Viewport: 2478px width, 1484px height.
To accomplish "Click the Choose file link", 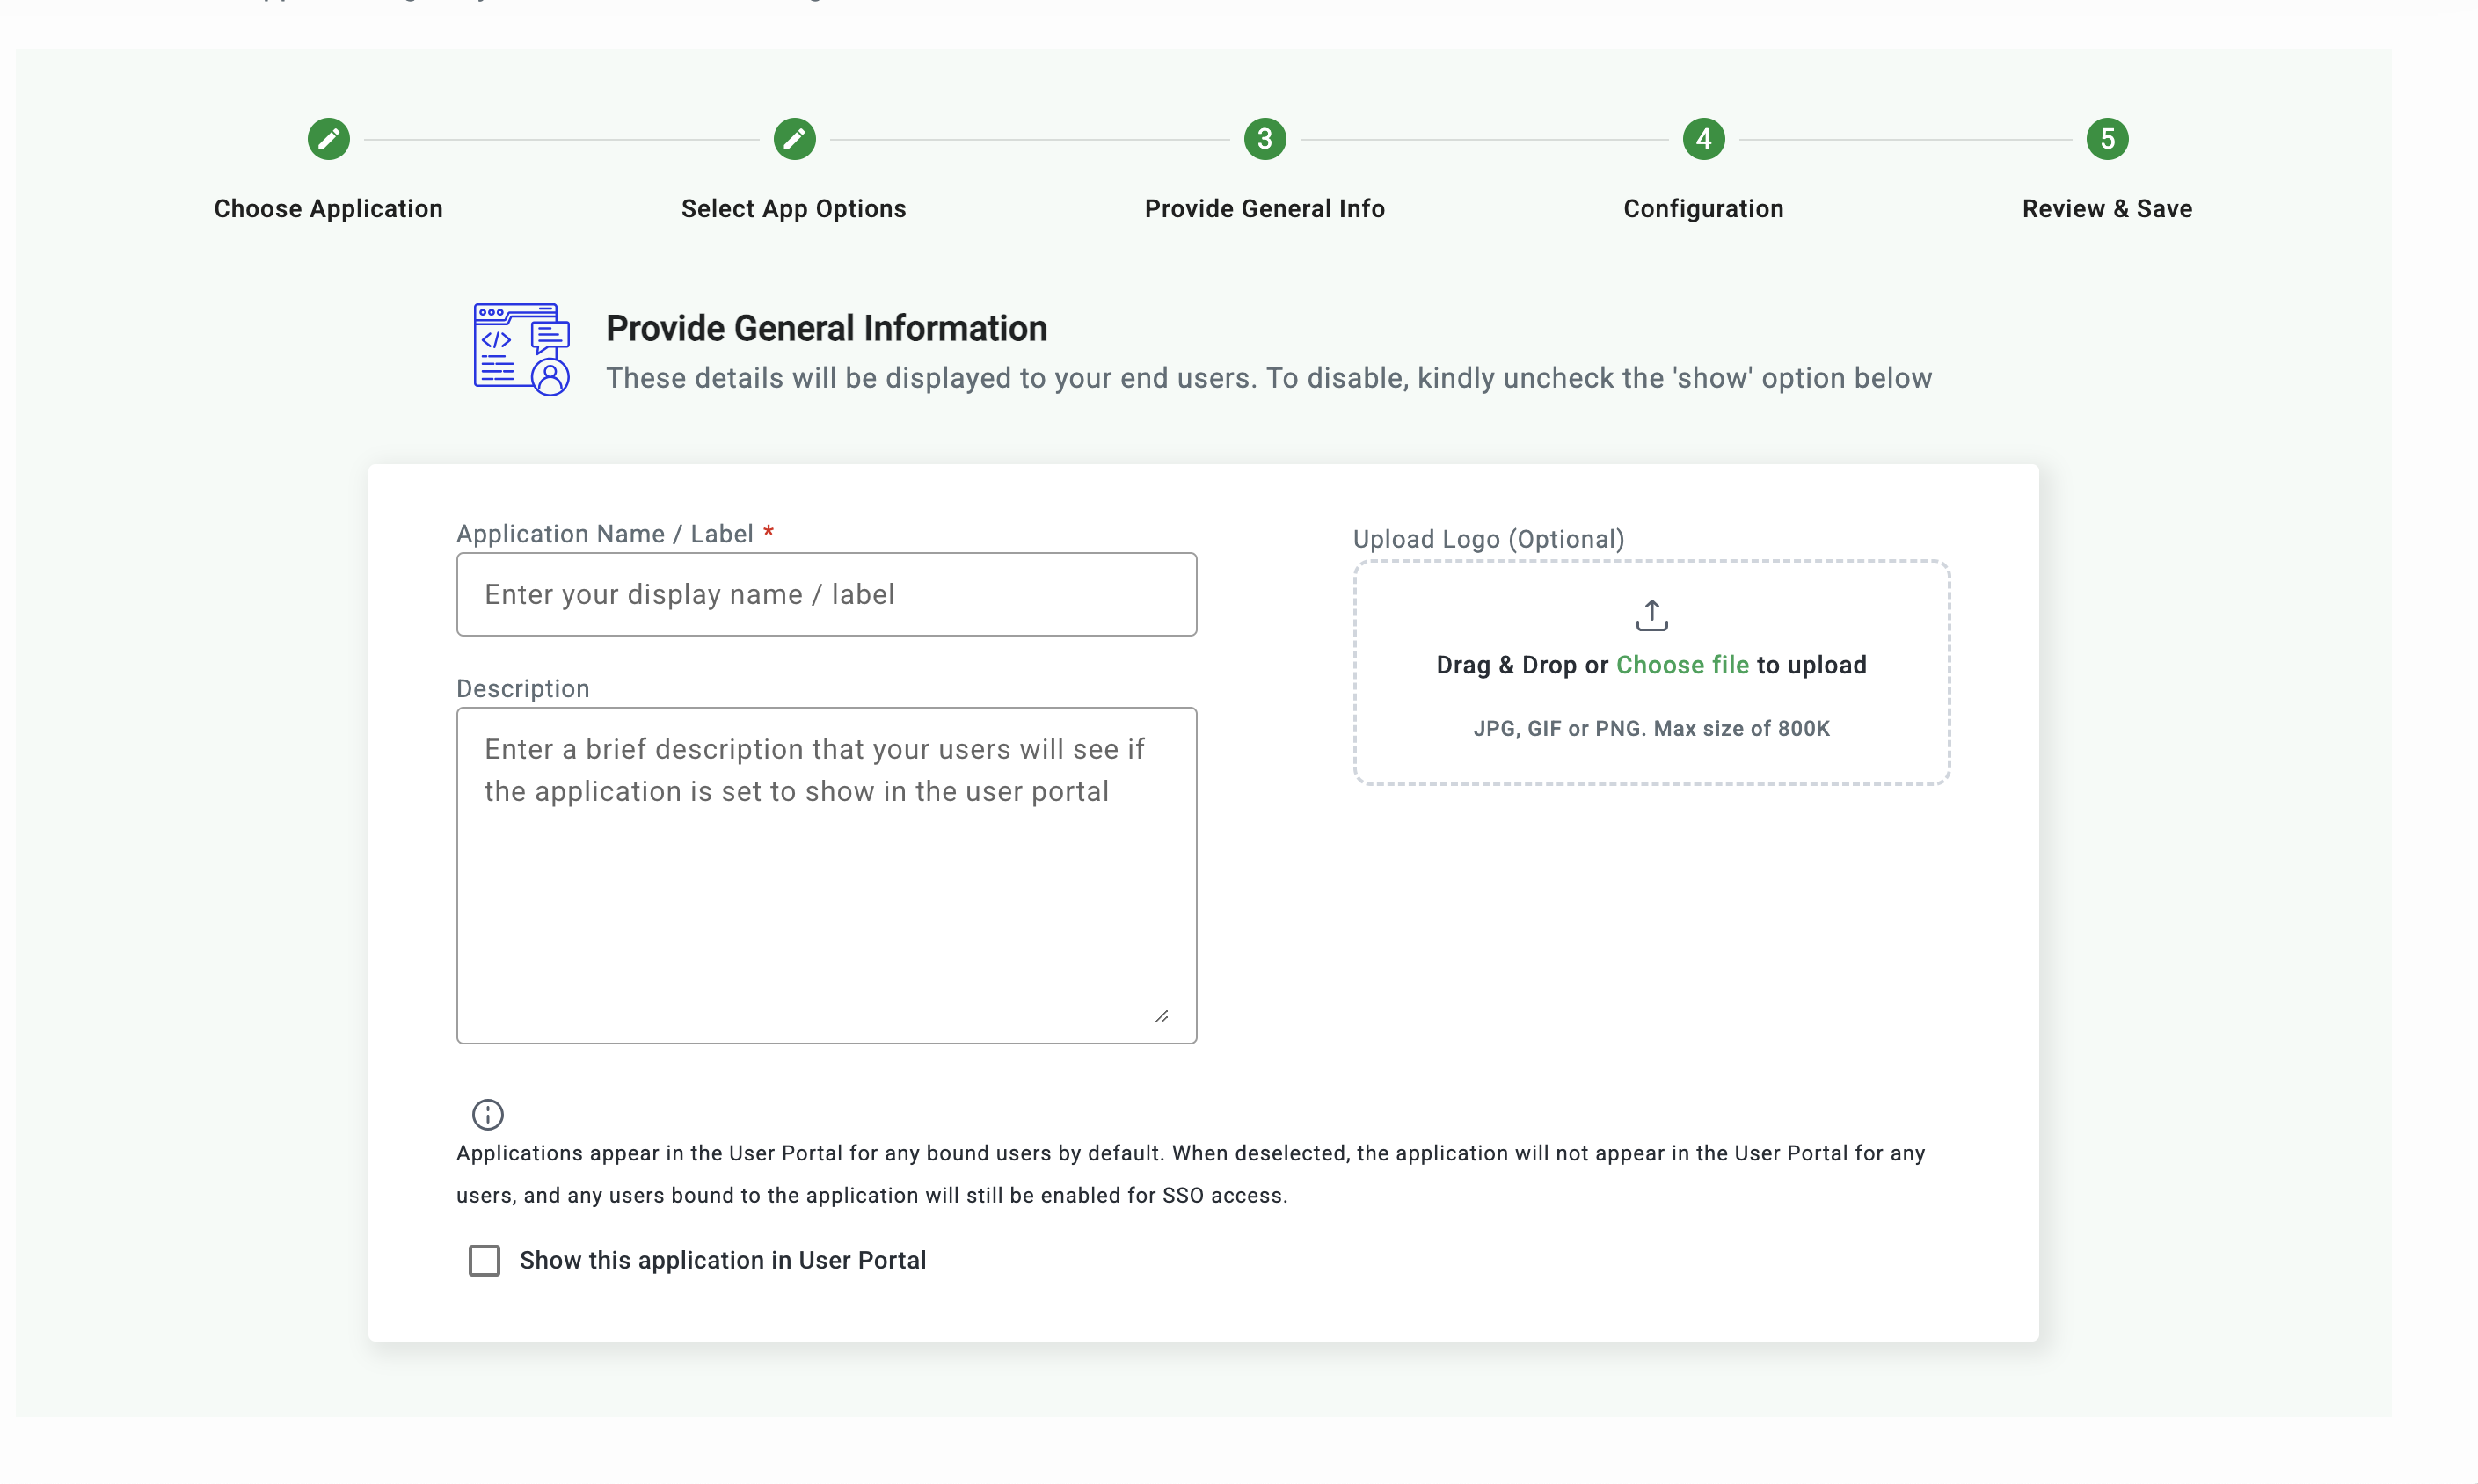I will tap(1682, 665).
